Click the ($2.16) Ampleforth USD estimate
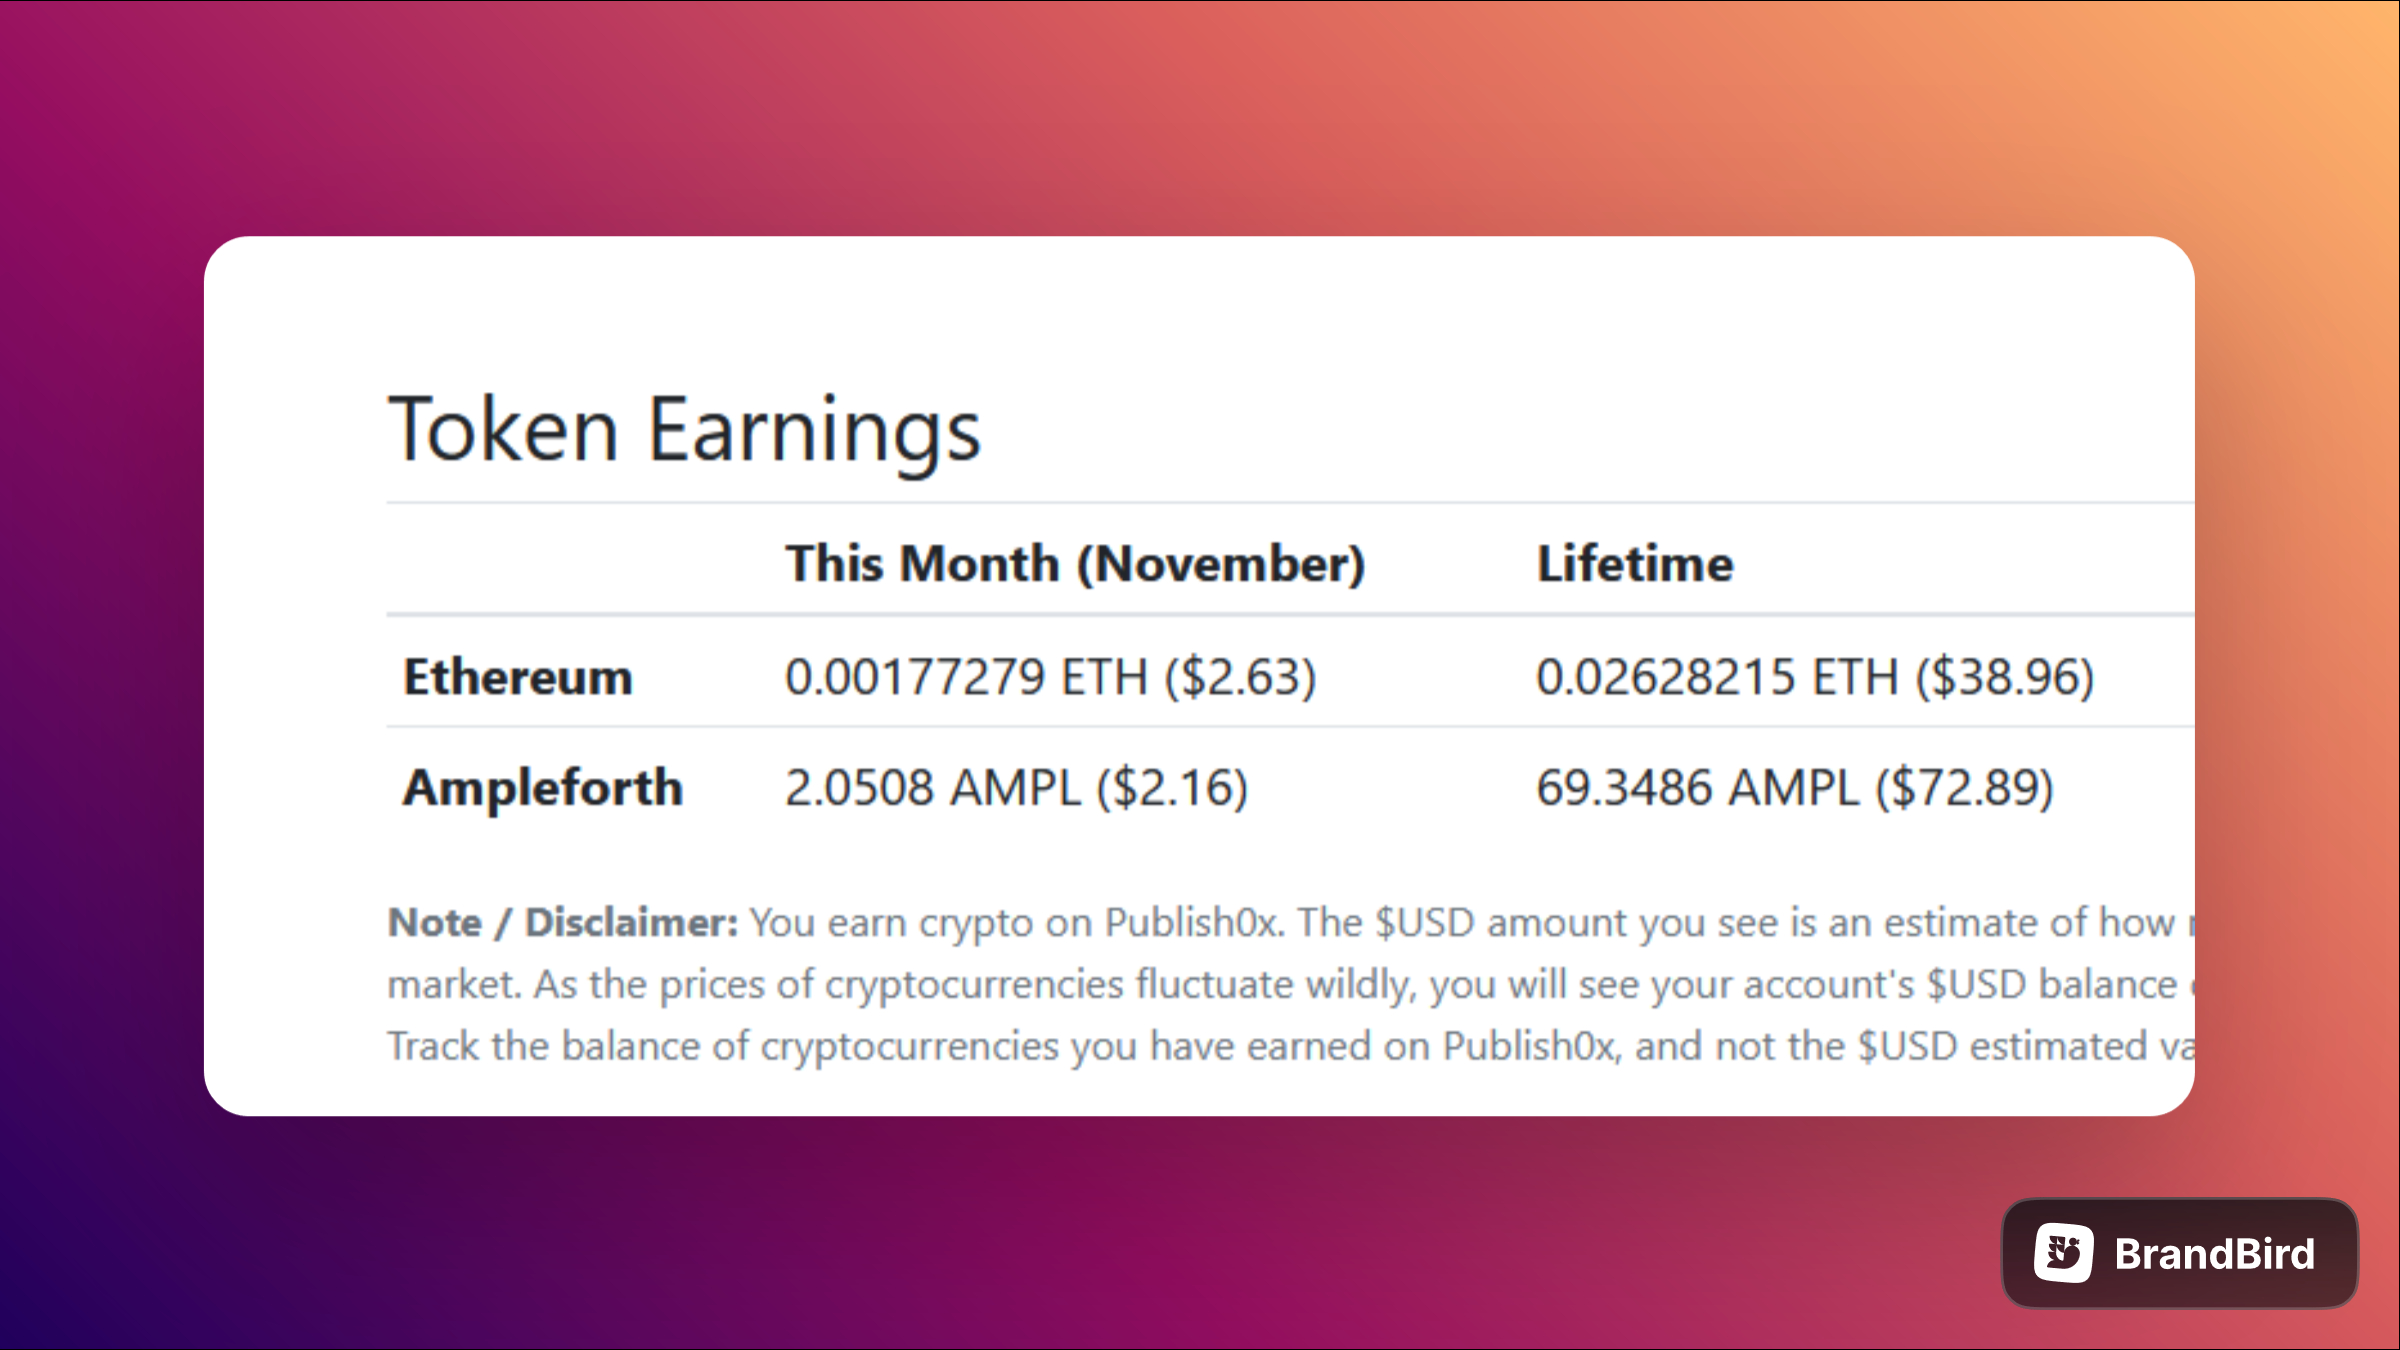 pos(1173,788)
